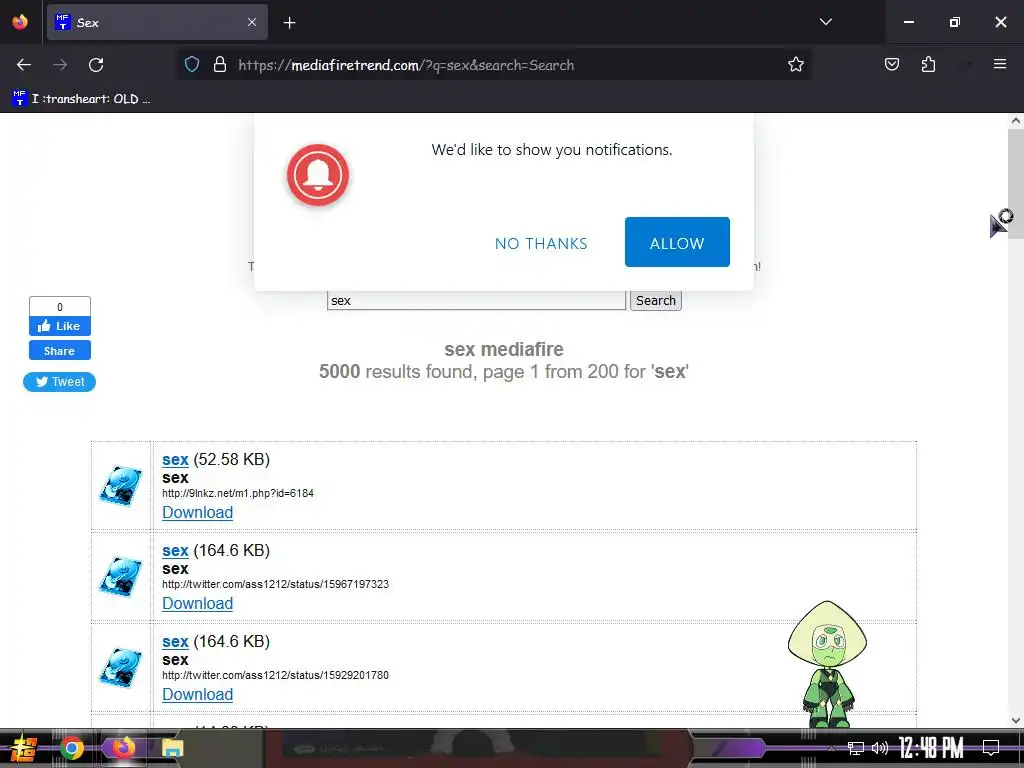Open the title link of the status/15967197323 result
The height and width of the screenshot is (768, 1024).
175,551
